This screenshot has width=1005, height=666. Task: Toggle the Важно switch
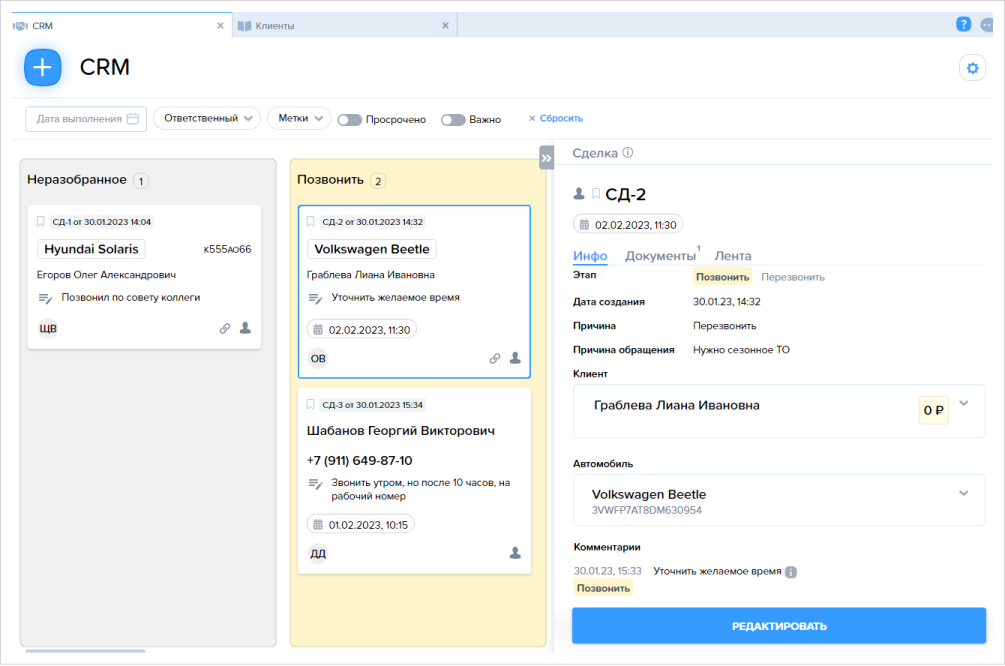pyautogui.click(x=453, y=120)
